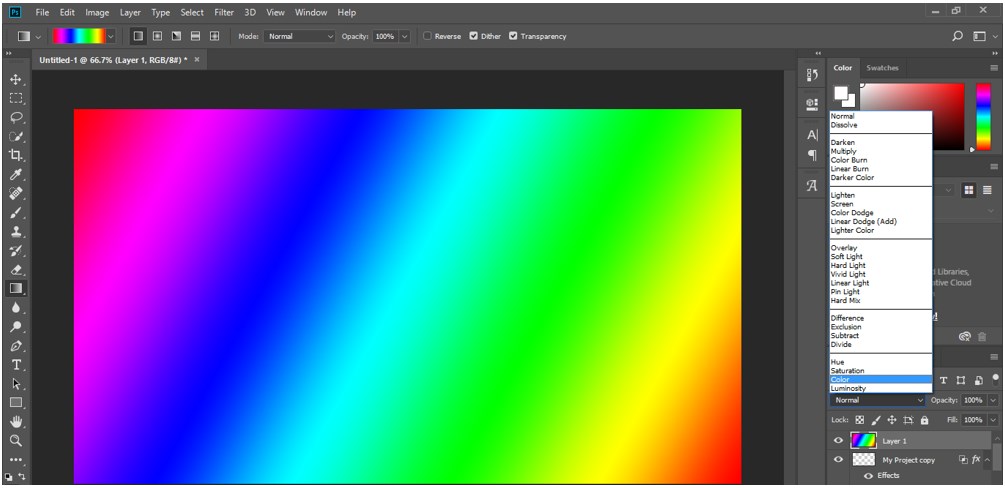Select the Spot Healing Brush tool

click(16, 193)
